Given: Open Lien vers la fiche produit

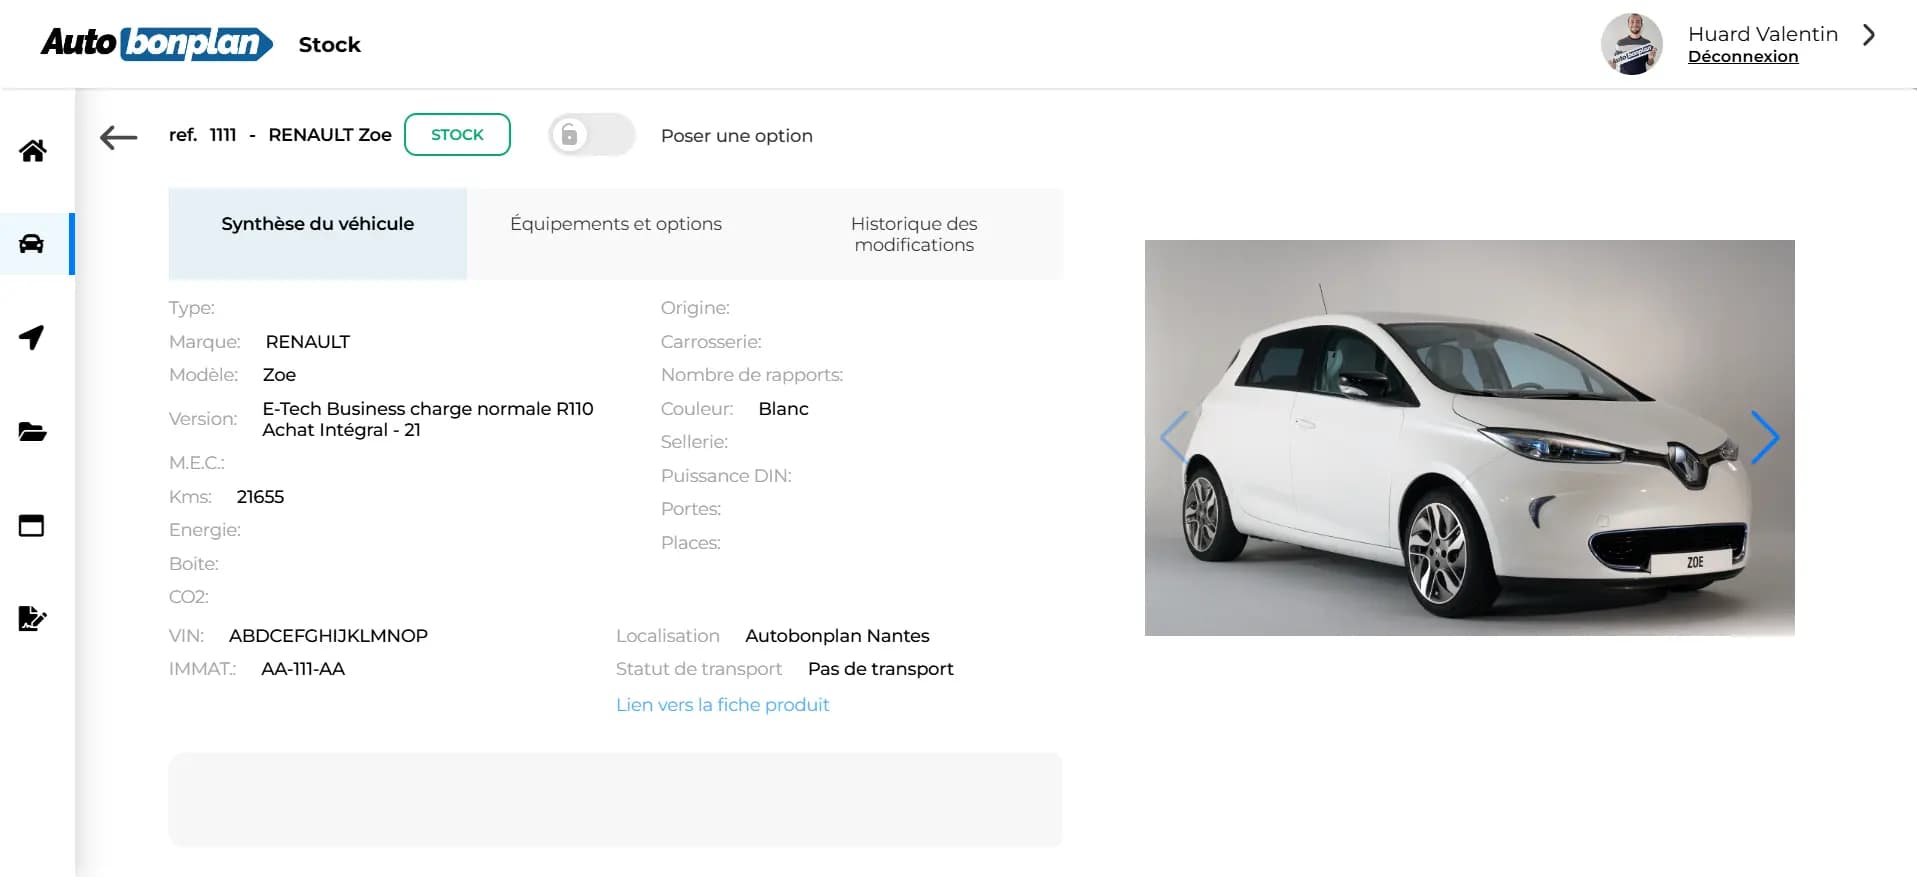Looking at the screenshot, I should (722, 705).
